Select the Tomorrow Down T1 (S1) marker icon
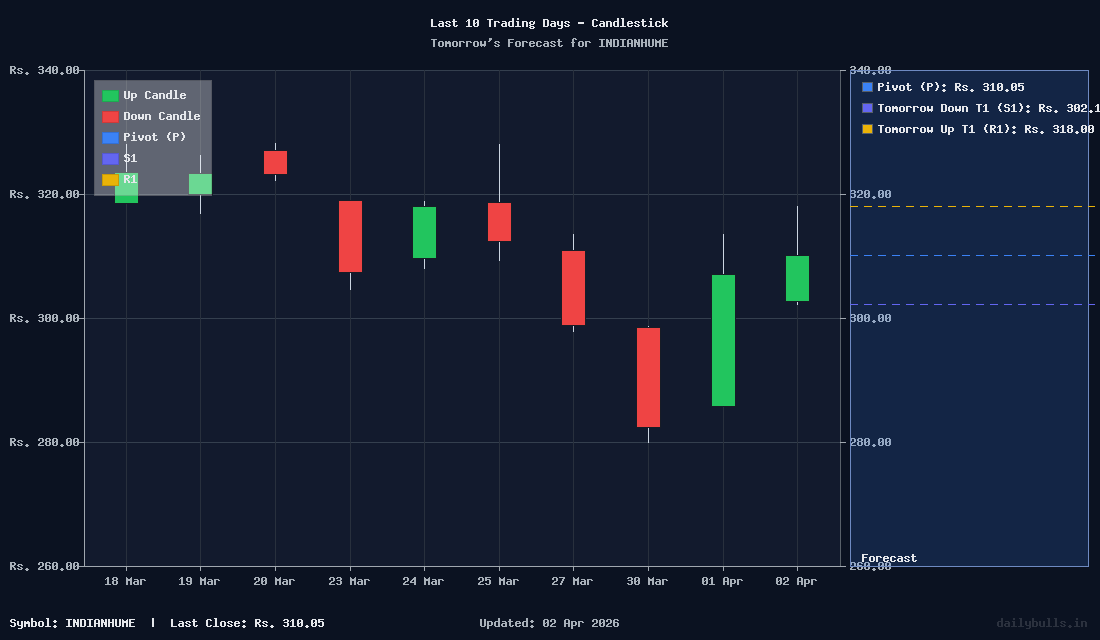This screenshot has height=640, width=1100. click(865, 108)
